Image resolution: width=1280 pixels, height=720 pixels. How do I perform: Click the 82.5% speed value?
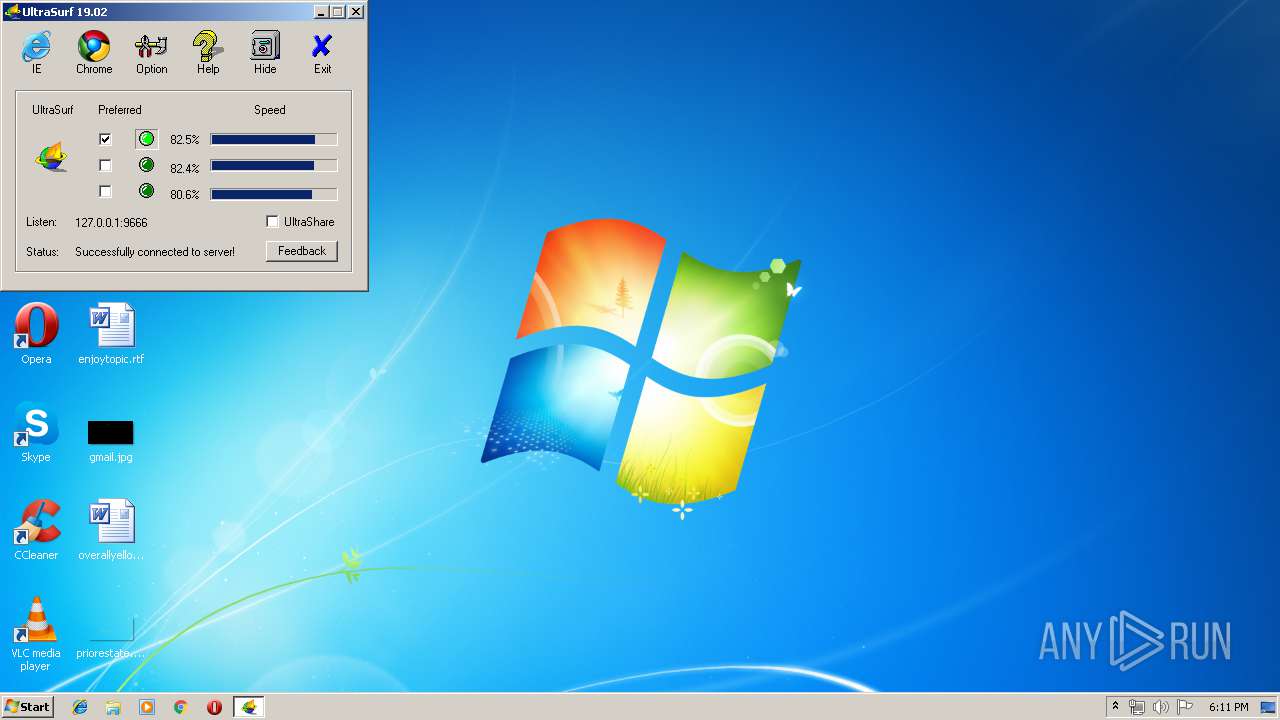click(x=184, y=140)
